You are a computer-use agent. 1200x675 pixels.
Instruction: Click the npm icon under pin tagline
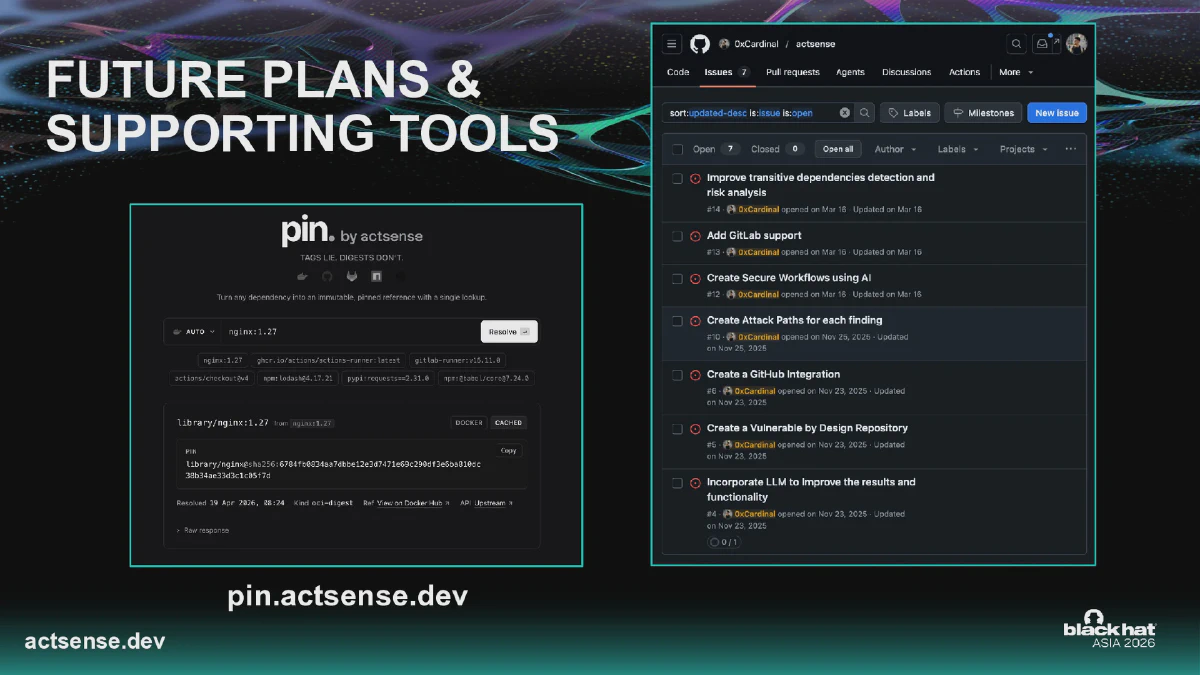click(376, 276)
